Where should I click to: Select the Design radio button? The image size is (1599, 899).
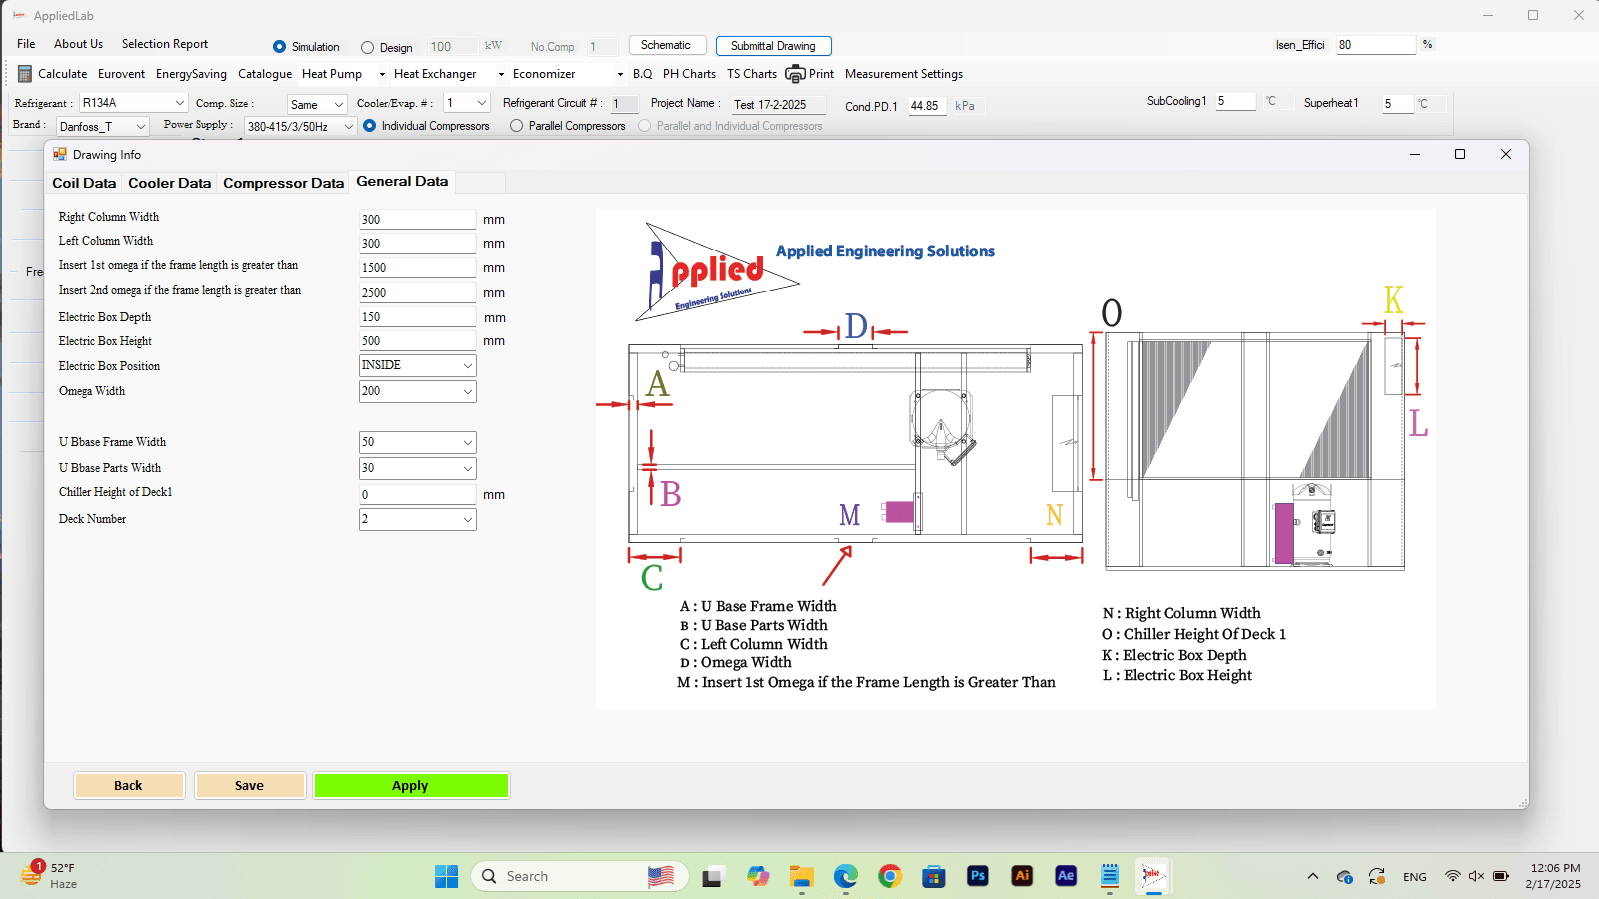pos(367,47)
